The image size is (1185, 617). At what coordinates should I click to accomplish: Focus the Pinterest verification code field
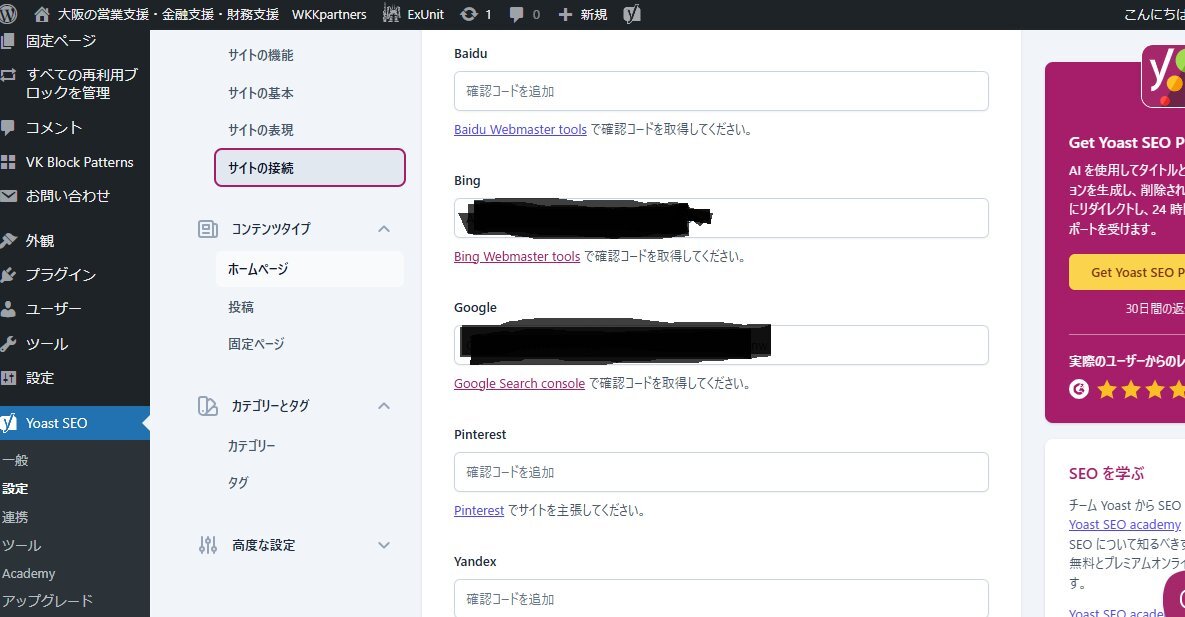[x=721, y=472]
